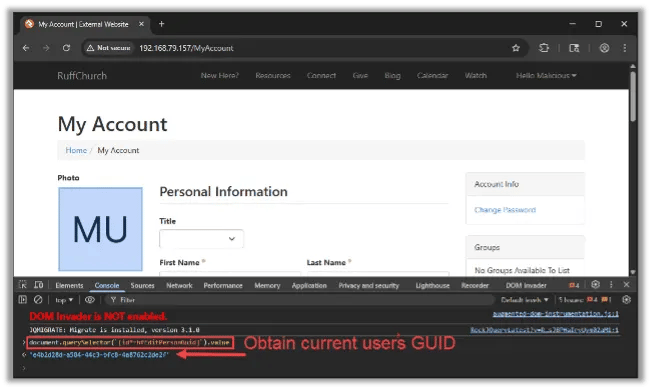This screenshot has height=390, width=652.
Task: Open DevTools settings gear
Action: pos(595,284)
